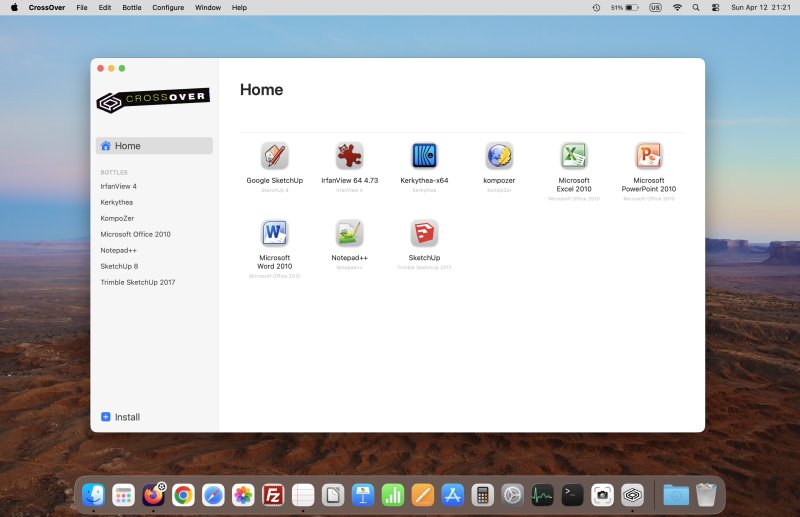Select the KompoZer bottle
Viewport: 800px width, 517px height.
[x=117, y=218]
